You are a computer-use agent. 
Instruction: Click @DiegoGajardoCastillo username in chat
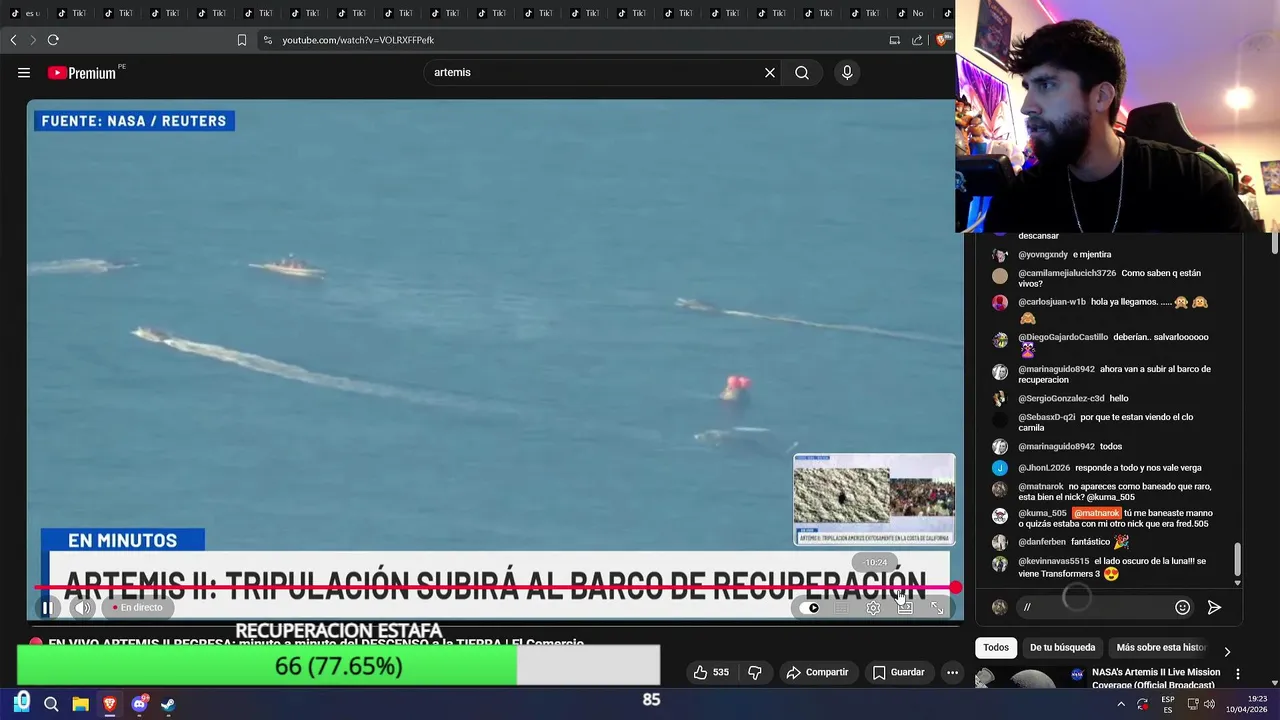(x=1063, y=337)
